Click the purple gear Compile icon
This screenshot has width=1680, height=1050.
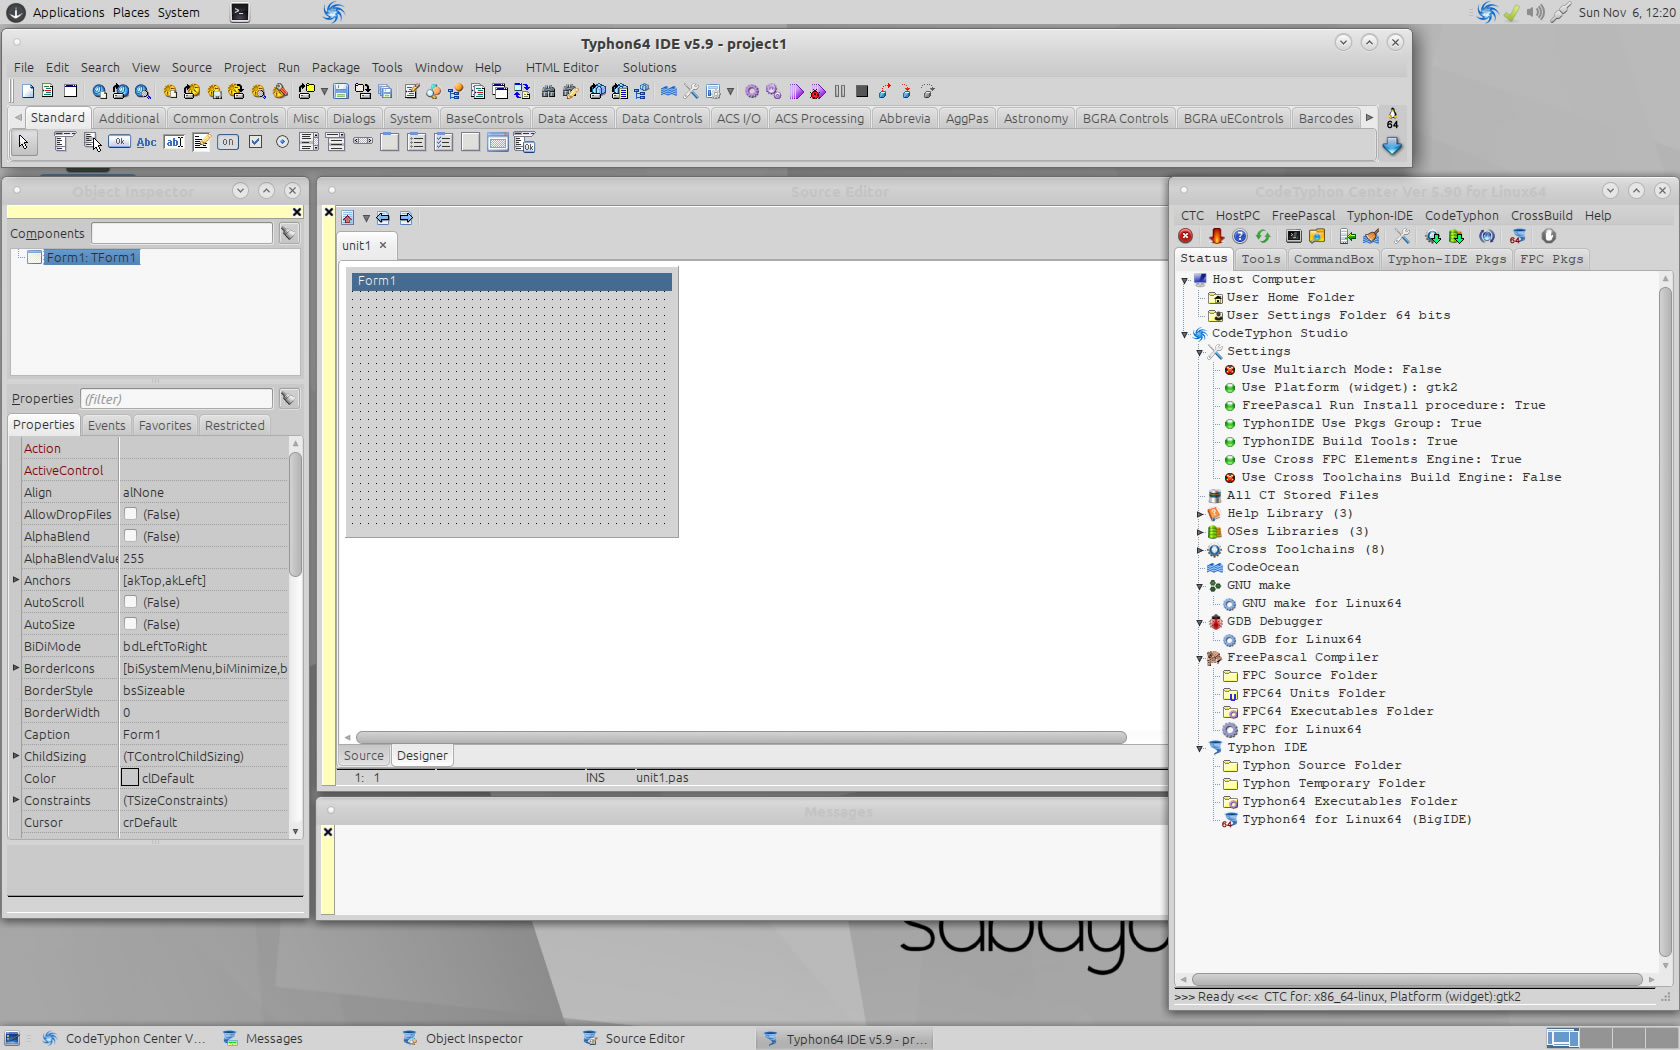[x=752, y=91]
